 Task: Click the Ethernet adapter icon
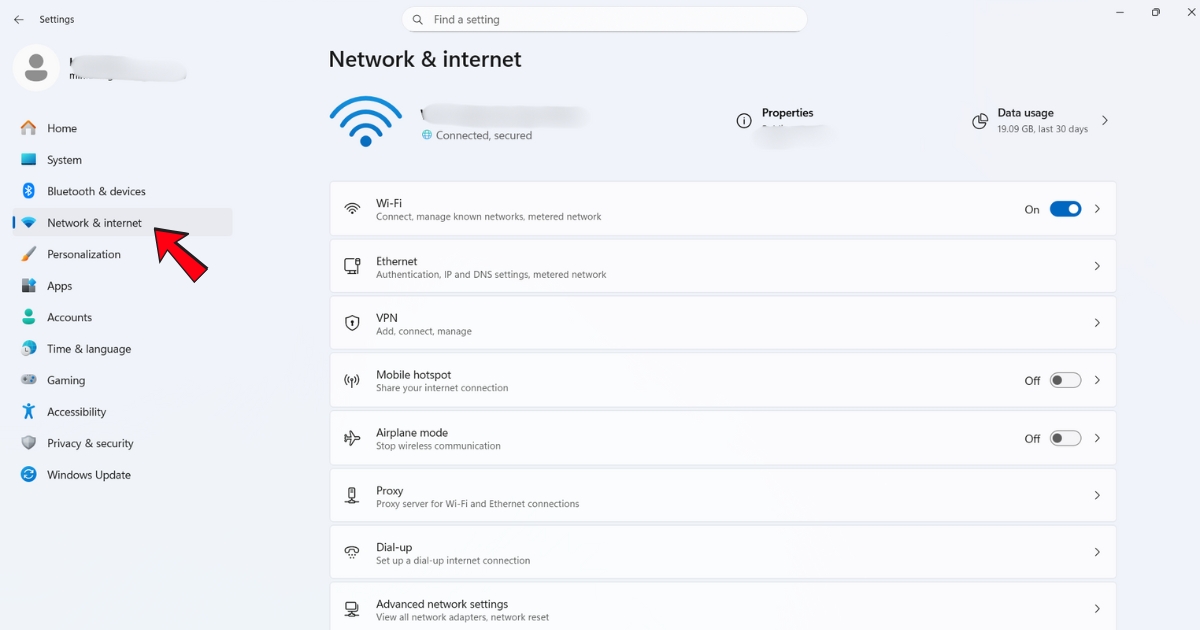352,266
